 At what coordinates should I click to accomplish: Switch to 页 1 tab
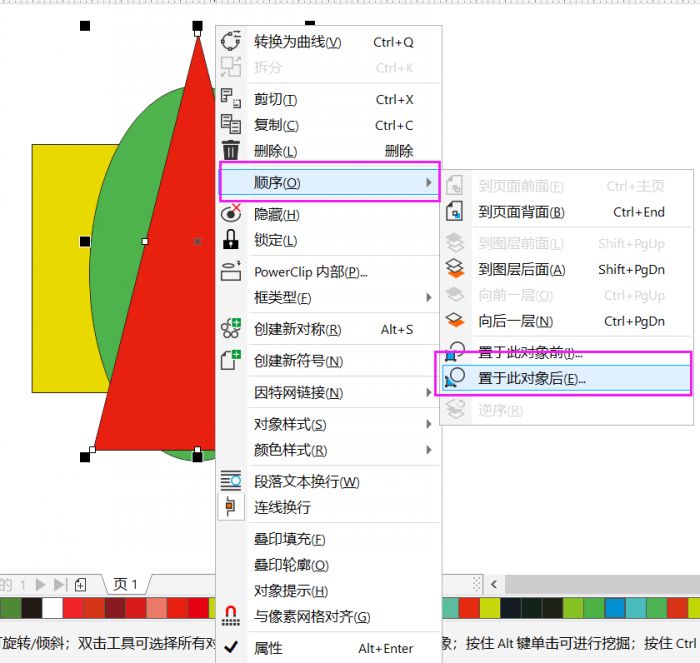(126, 584)
